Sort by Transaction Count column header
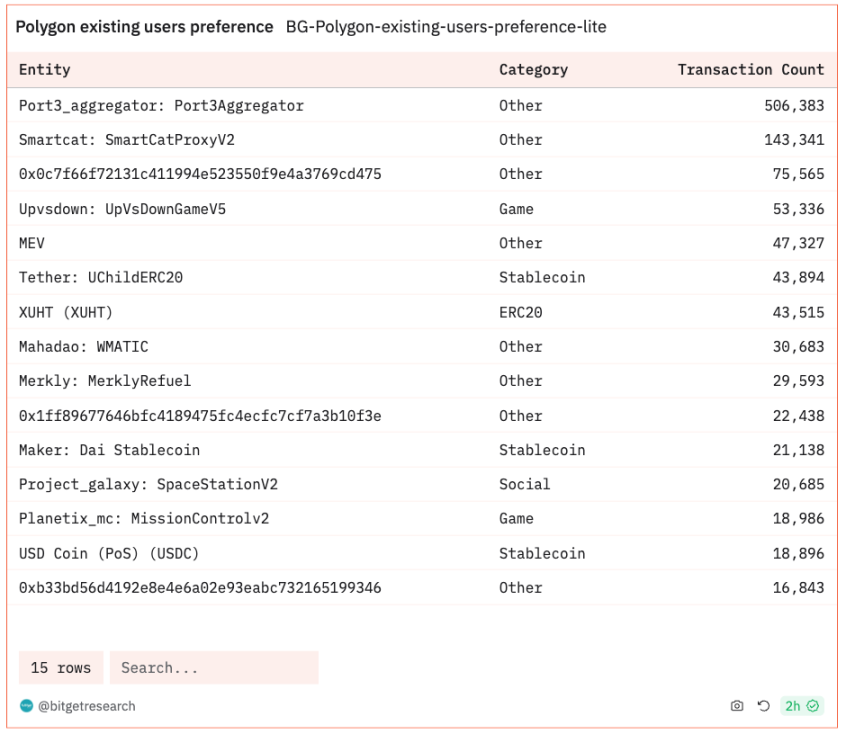This screenshot has height=734, width=846. (x=751, y=70)
